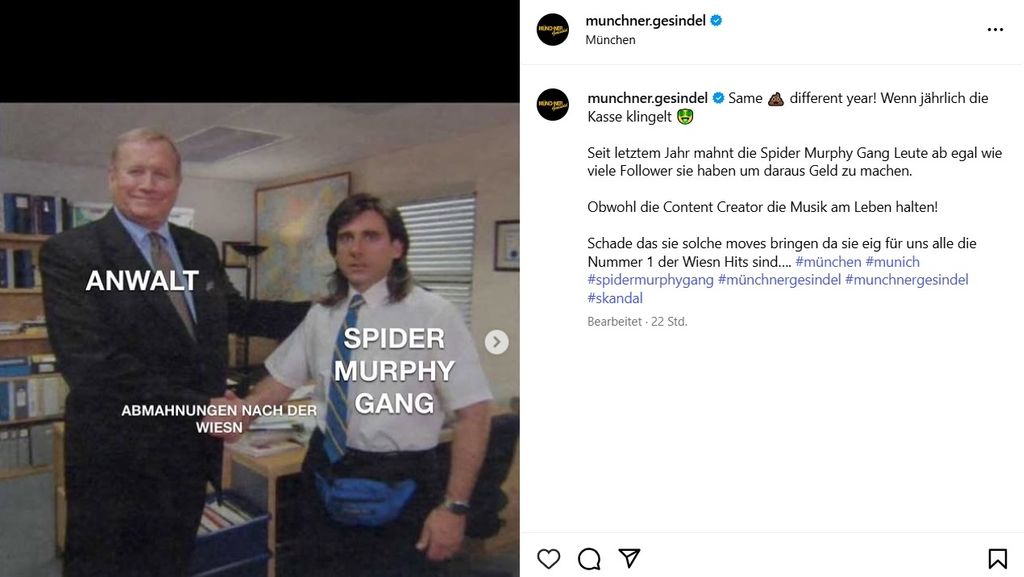Image resolution: width=1024 pixels, height=577 pixels.
Task: Open the #münchnergesindel hashtag
Action: [779, 280]
